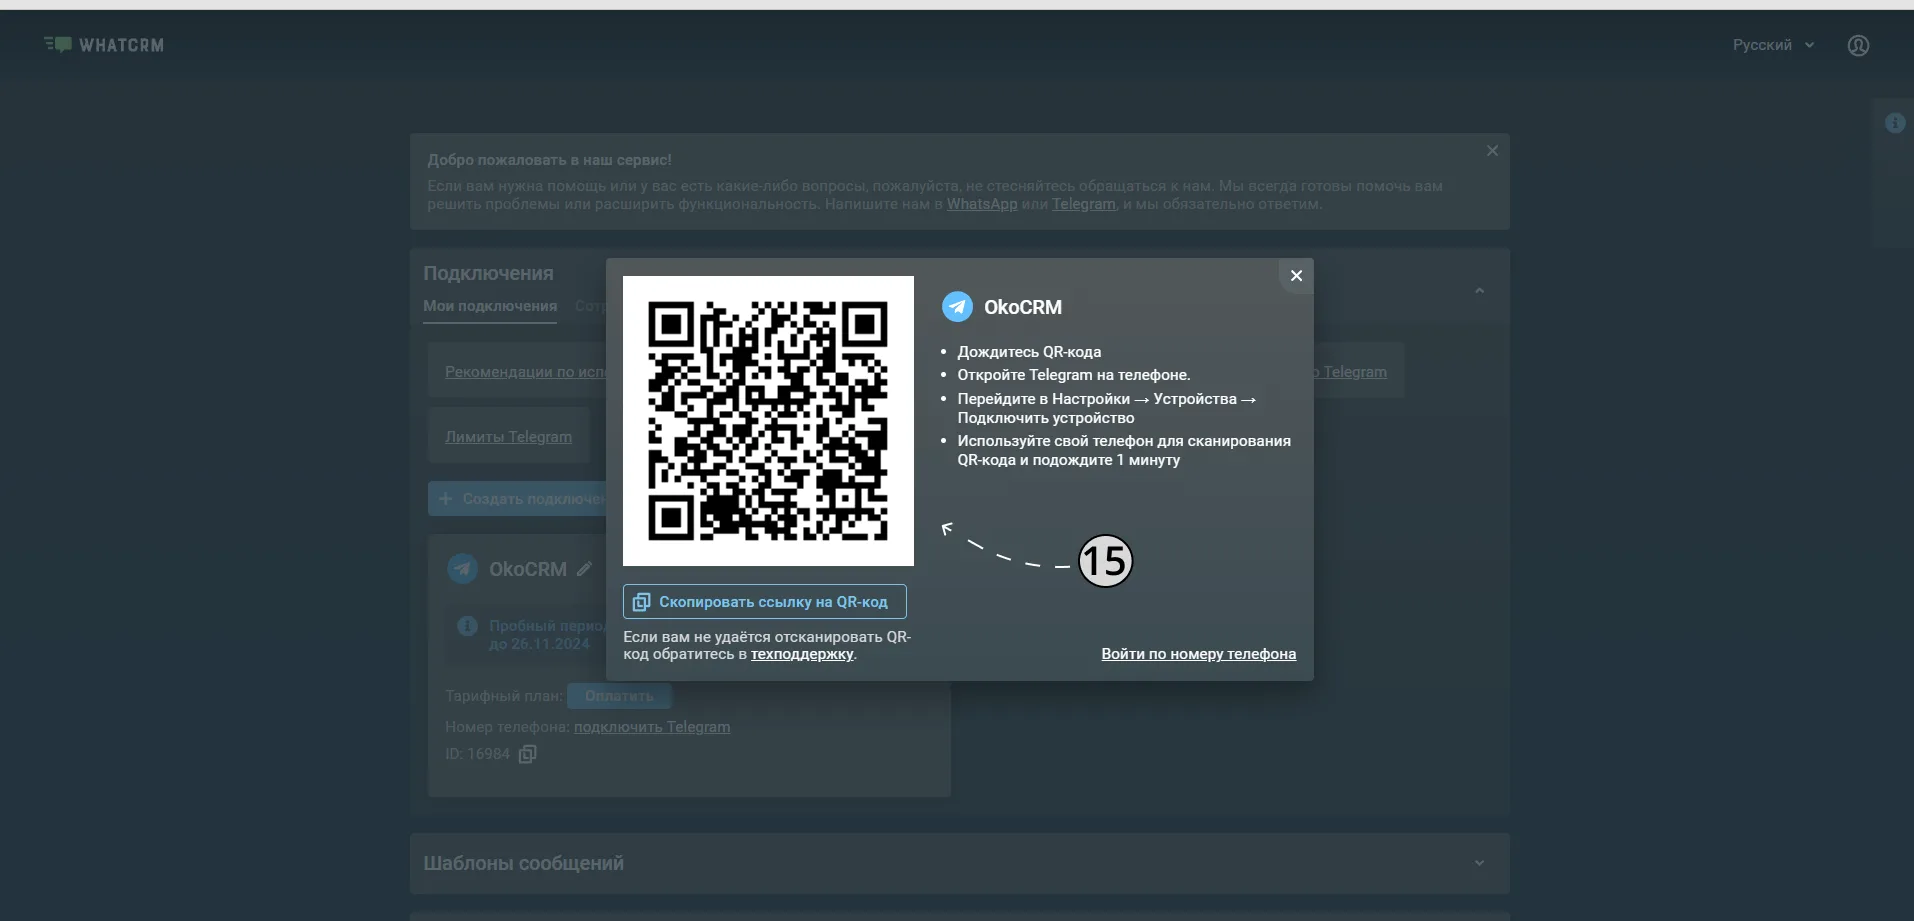Click the 'Тарифный план:' label

tap(504, 696)
